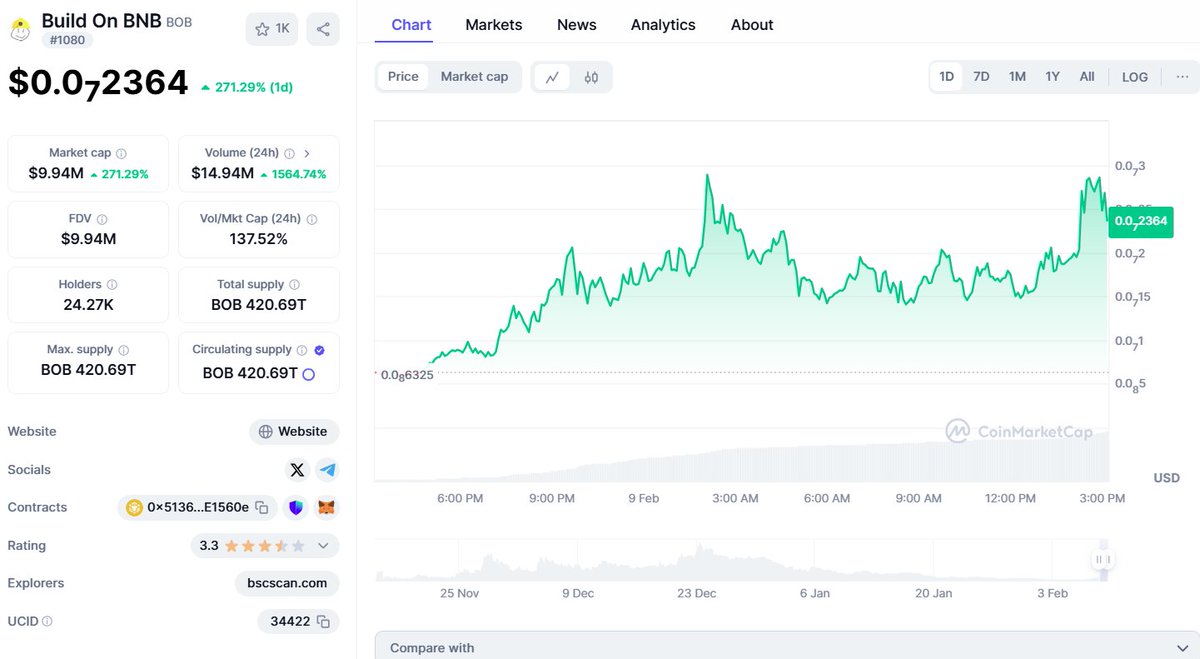Switch to line chart view icon
Viewport: 1200px width, 659px height.
[552, 77]
